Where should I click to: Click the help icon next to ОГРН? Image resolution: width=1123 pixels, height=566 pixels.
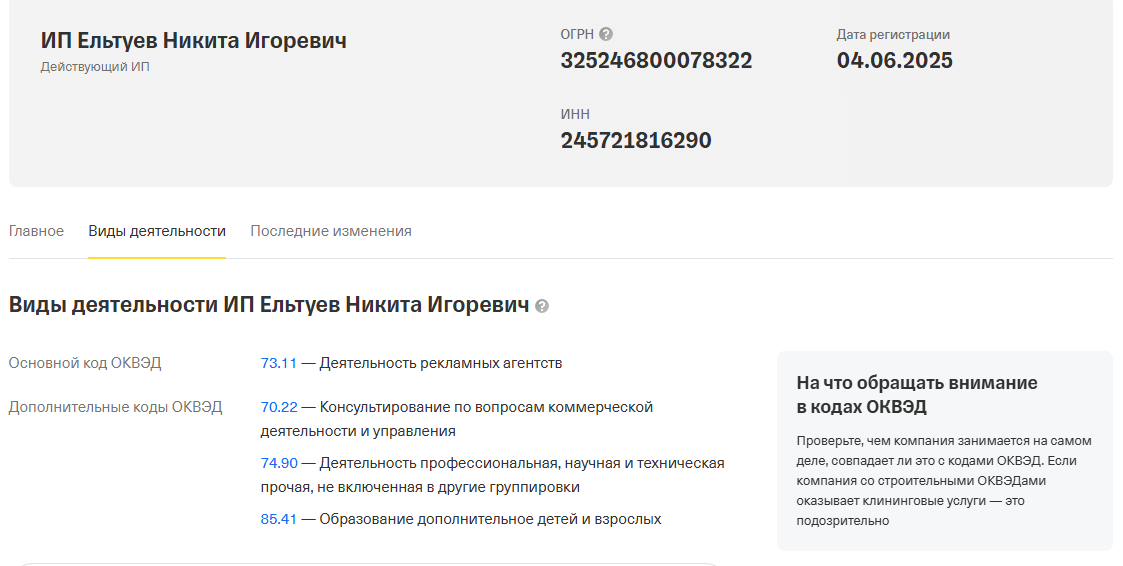tap(606, 34)
